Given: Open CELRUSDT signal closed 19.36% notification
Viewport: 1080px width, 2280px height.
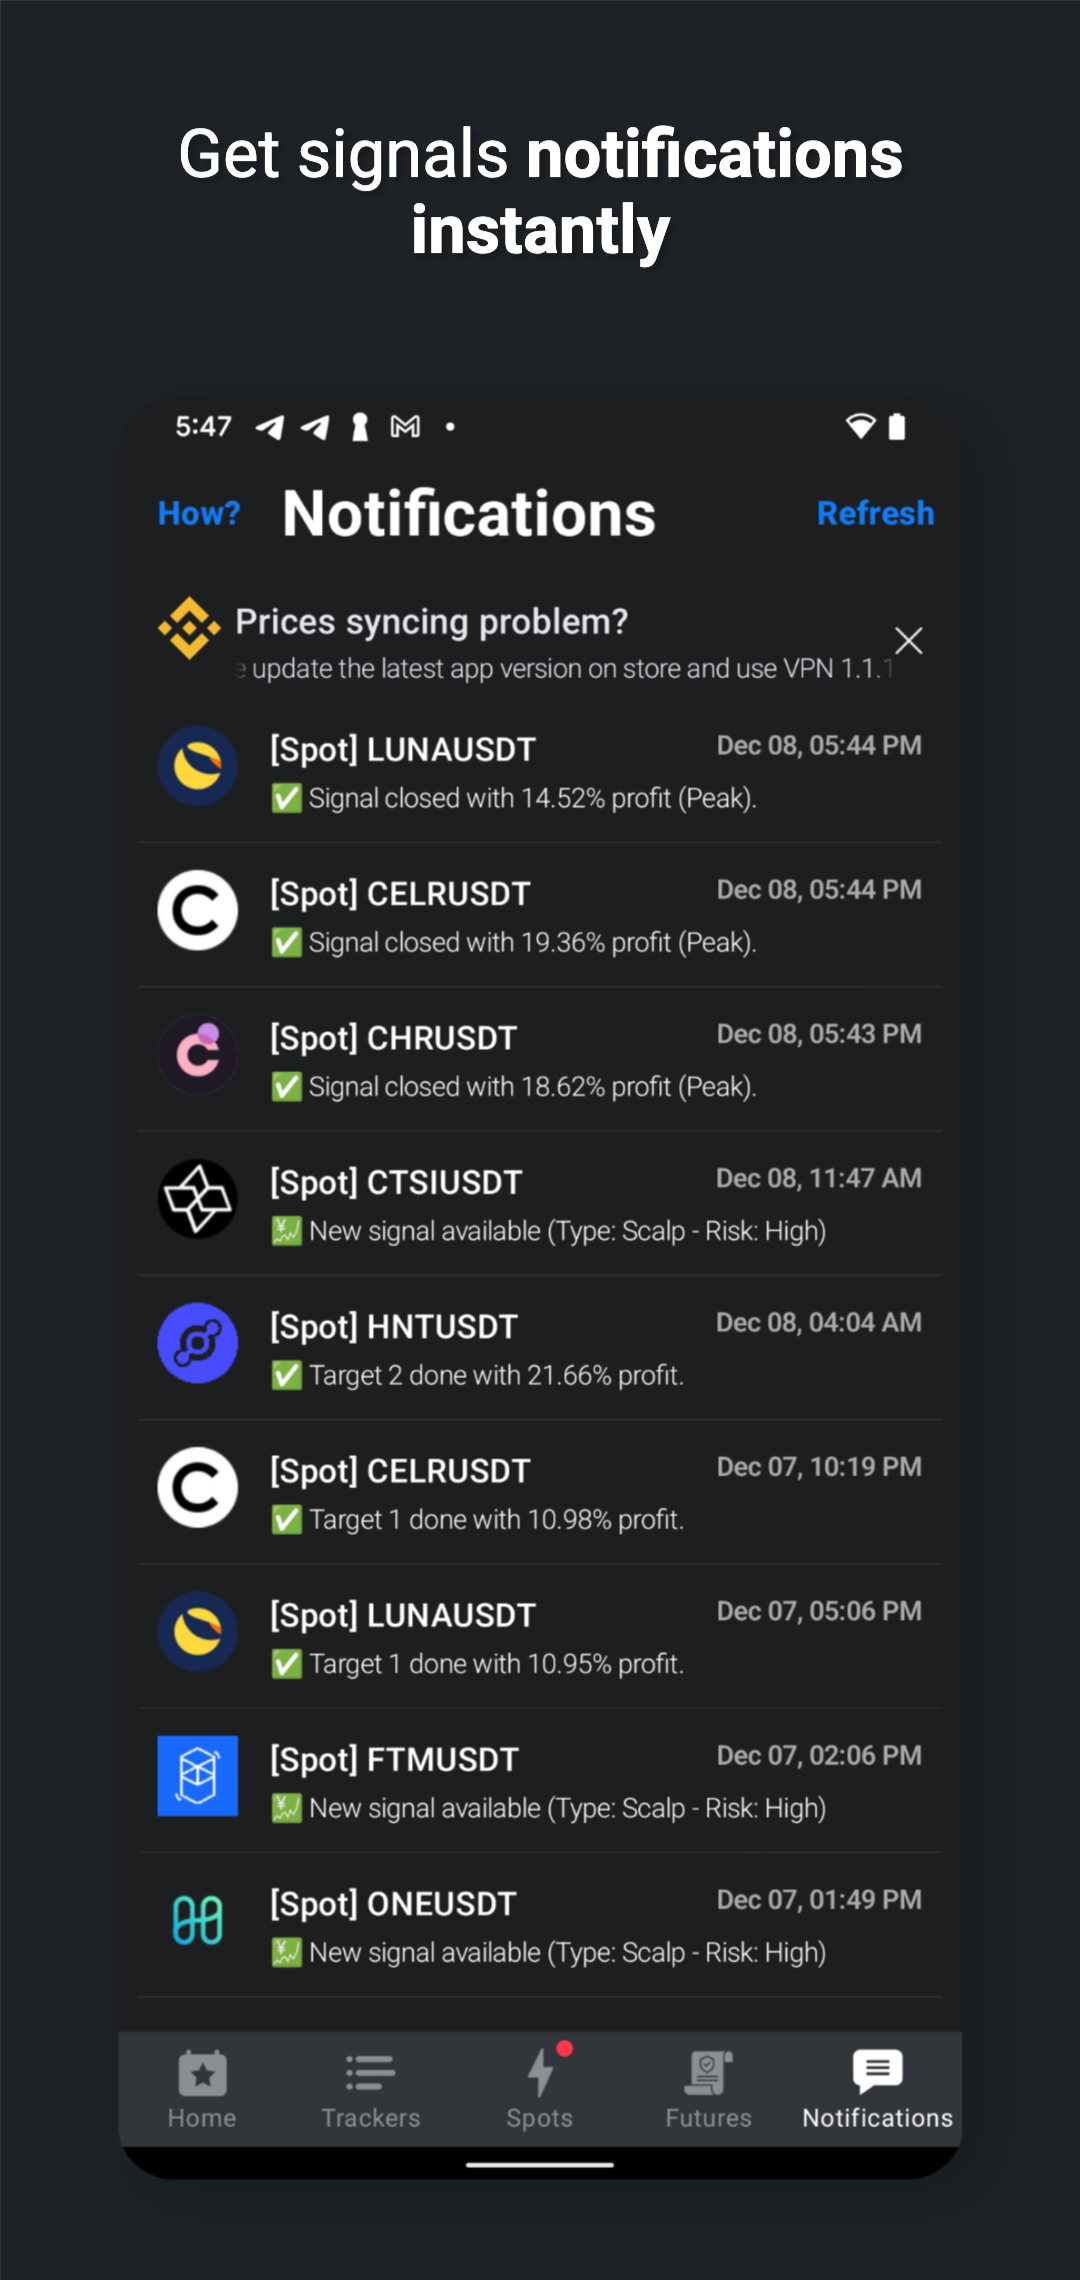Looking at the screenshot, I should 540,915.
